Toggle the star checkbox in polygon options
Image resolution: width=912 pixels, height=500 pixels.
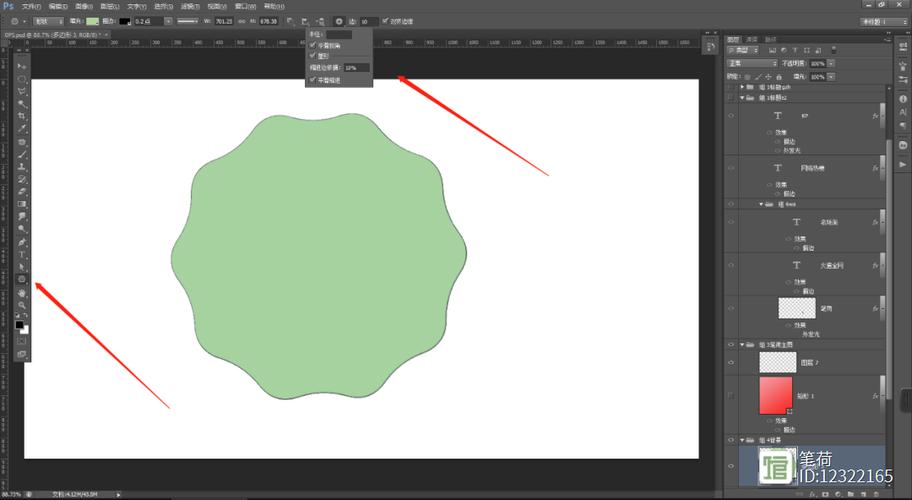point(313,56)
